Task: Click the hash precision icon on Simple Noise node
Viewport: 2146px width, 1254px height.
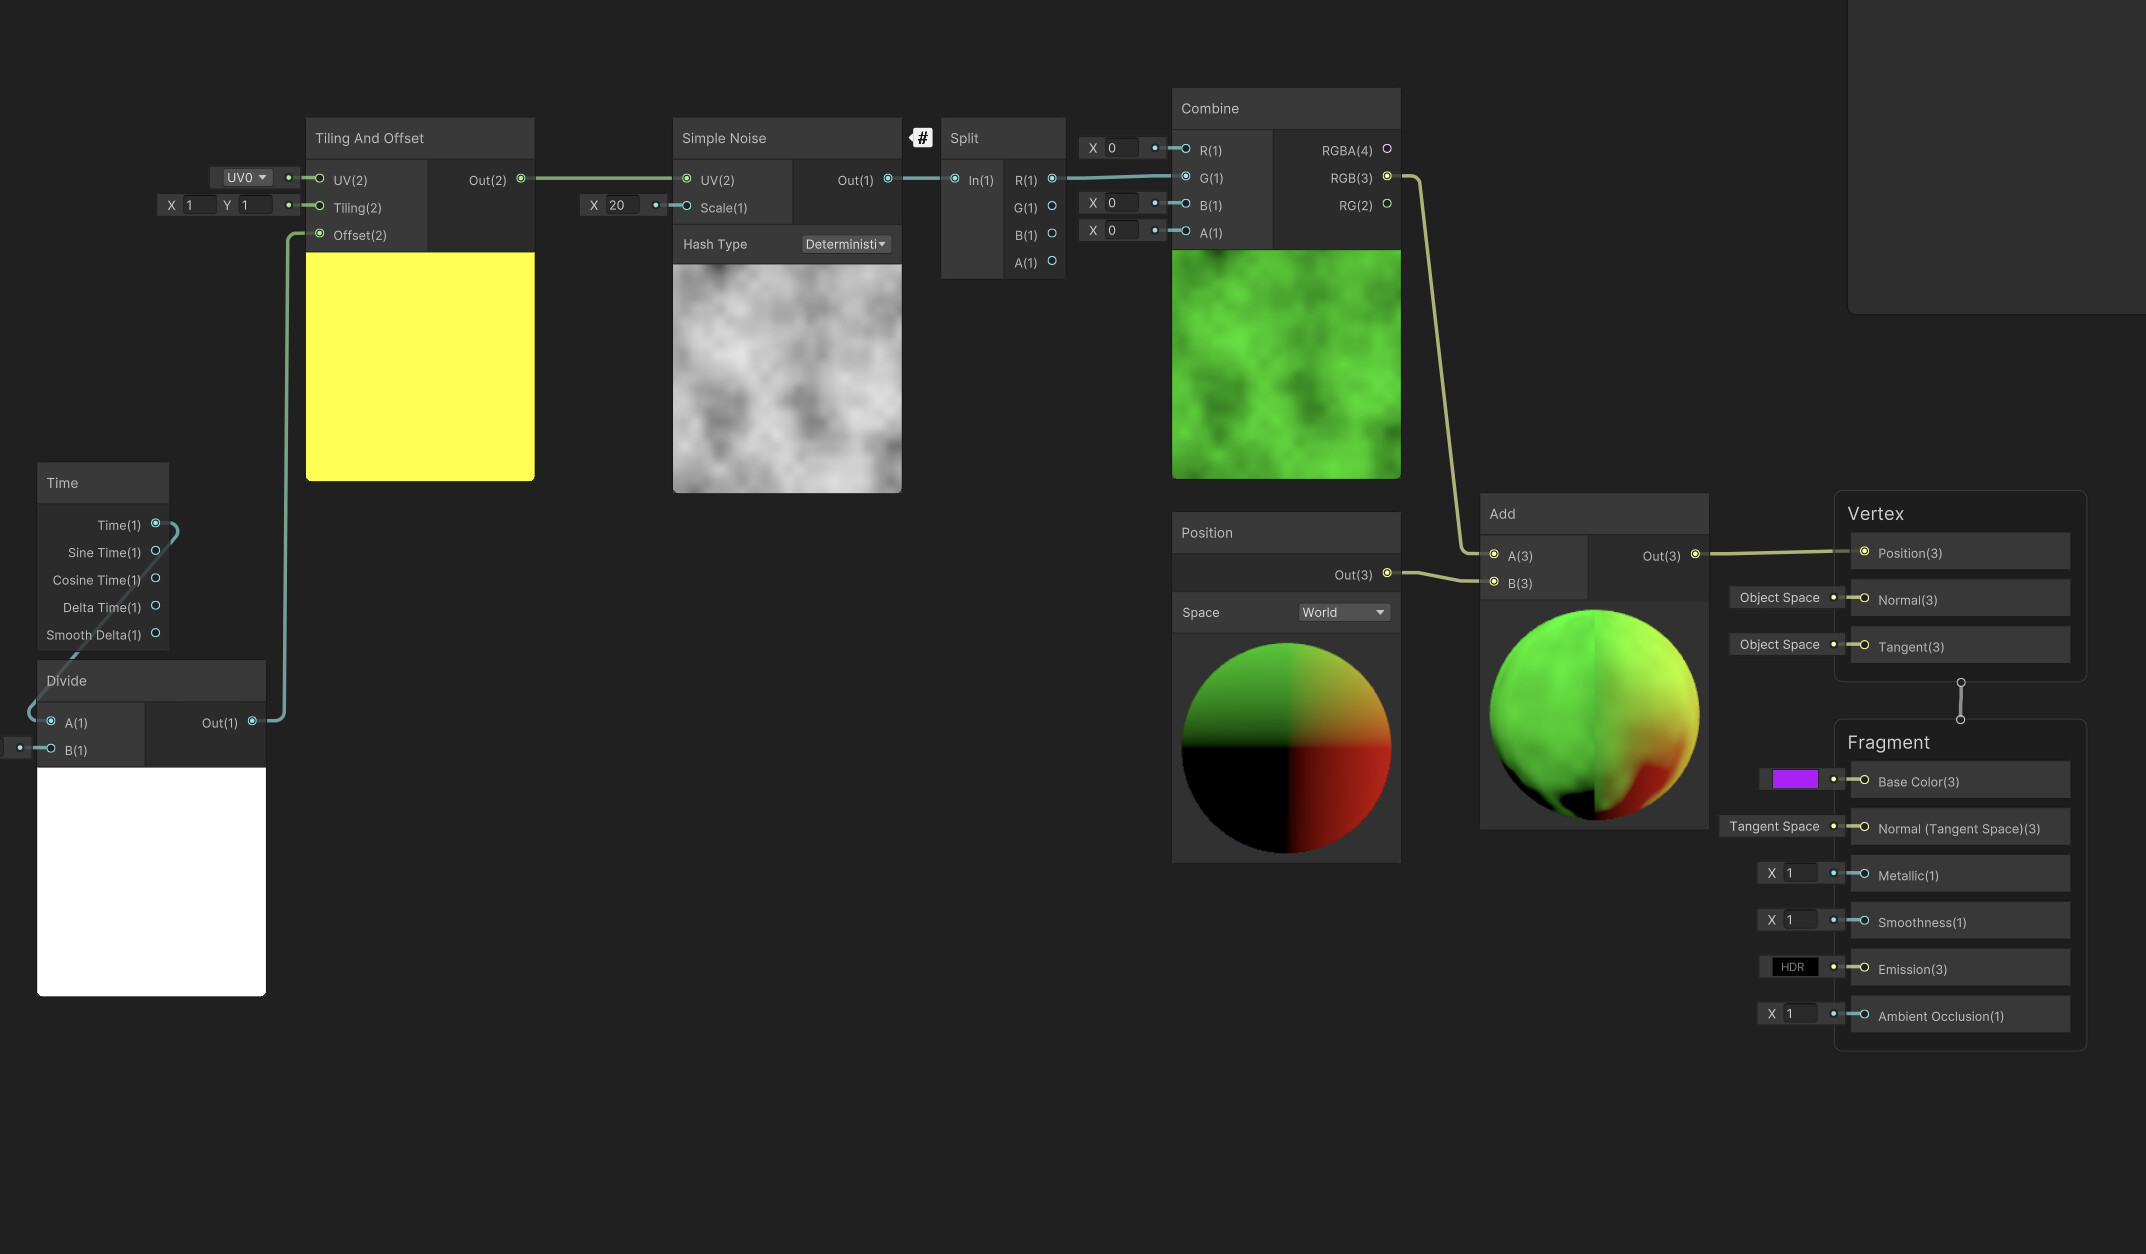Action: pos(921,137)
